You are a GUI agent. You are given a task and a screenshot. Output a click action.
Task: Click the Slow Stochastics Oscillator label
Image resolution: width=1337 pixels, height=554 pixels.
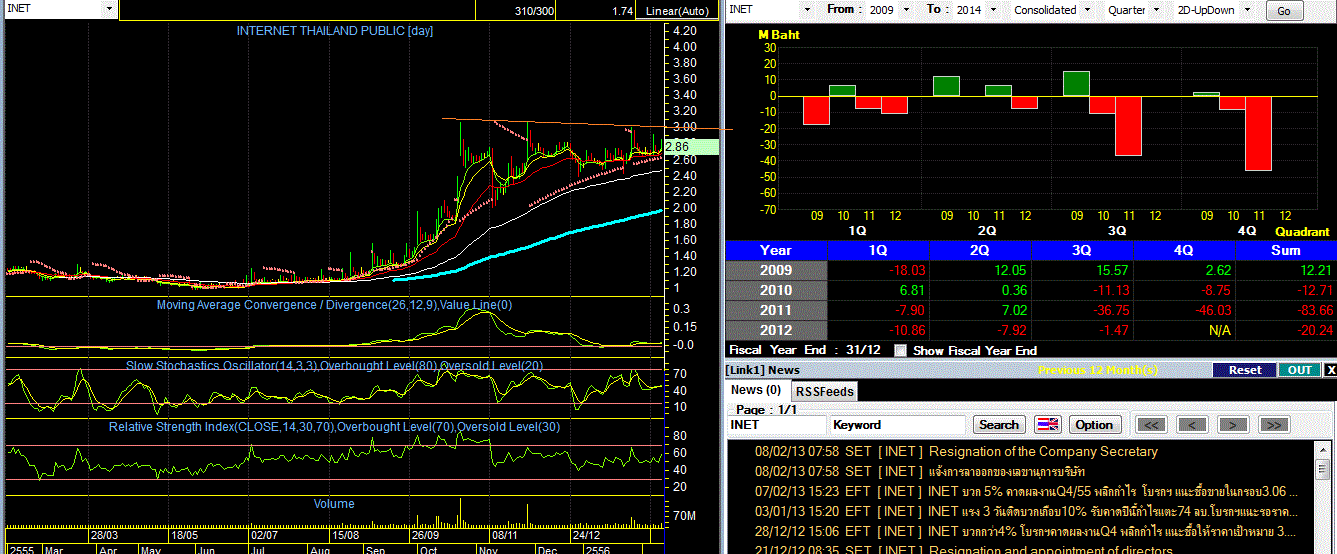[335, 365]
